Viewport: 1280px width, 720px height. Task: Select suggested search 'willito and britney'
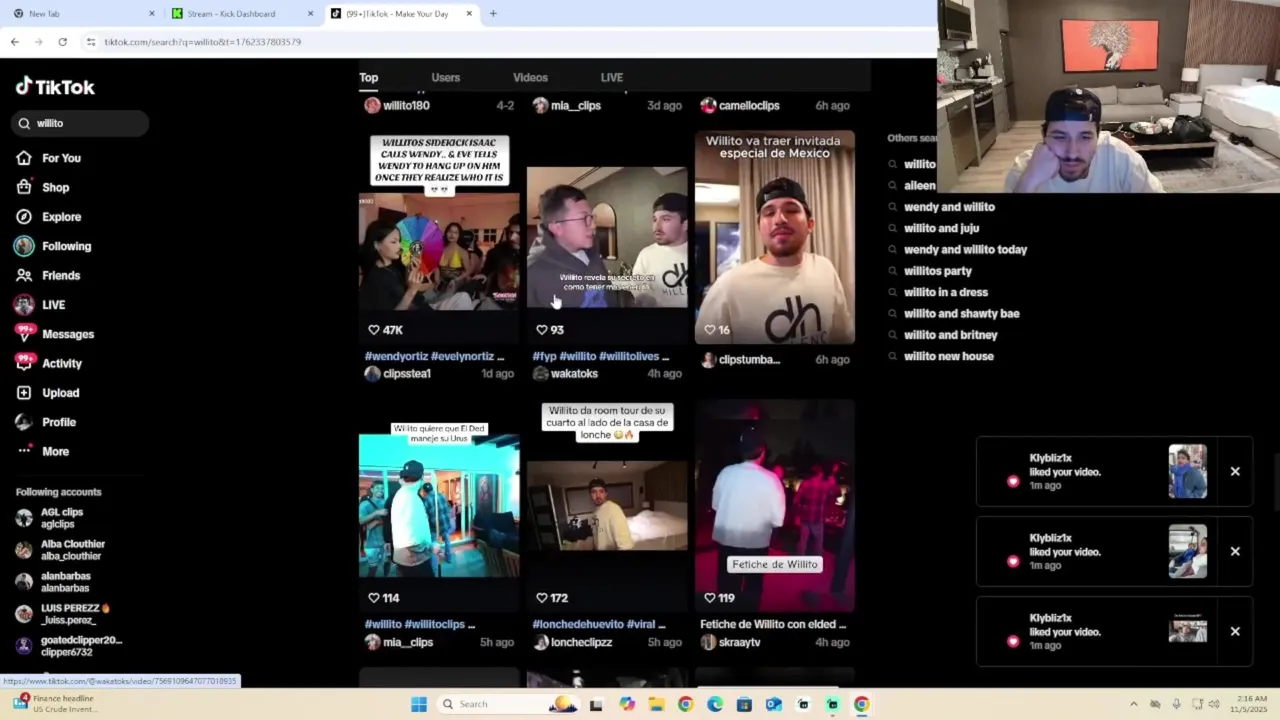951,335
